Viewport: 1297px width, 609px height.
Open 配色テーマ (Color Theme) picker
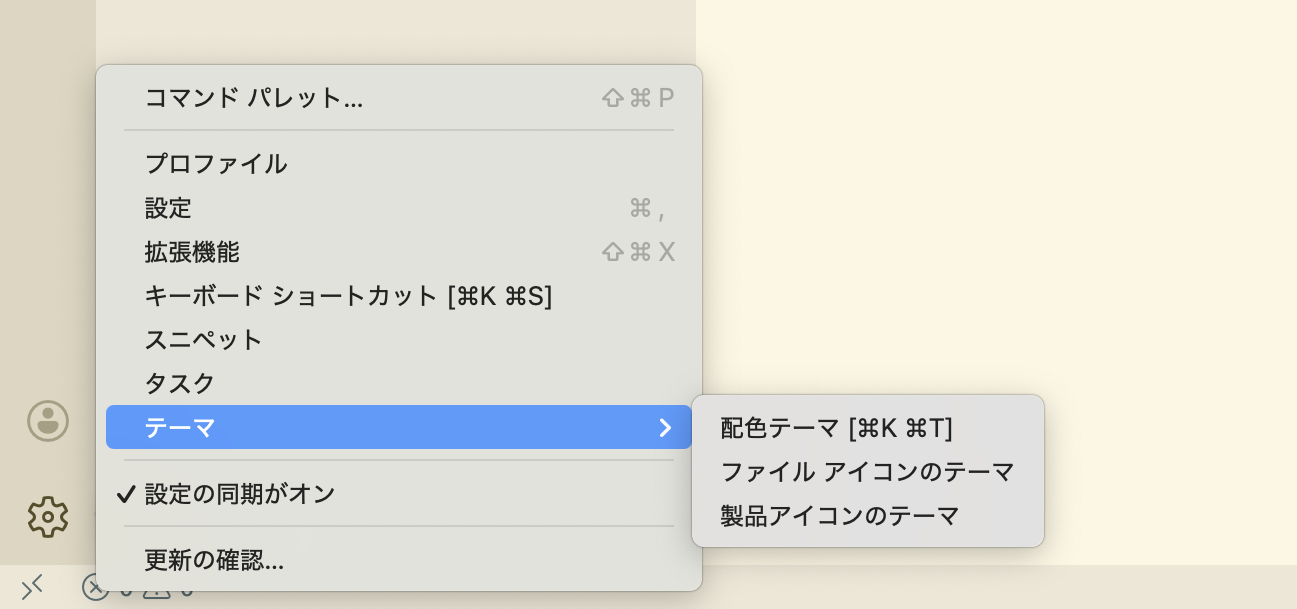tap(836, 428)
